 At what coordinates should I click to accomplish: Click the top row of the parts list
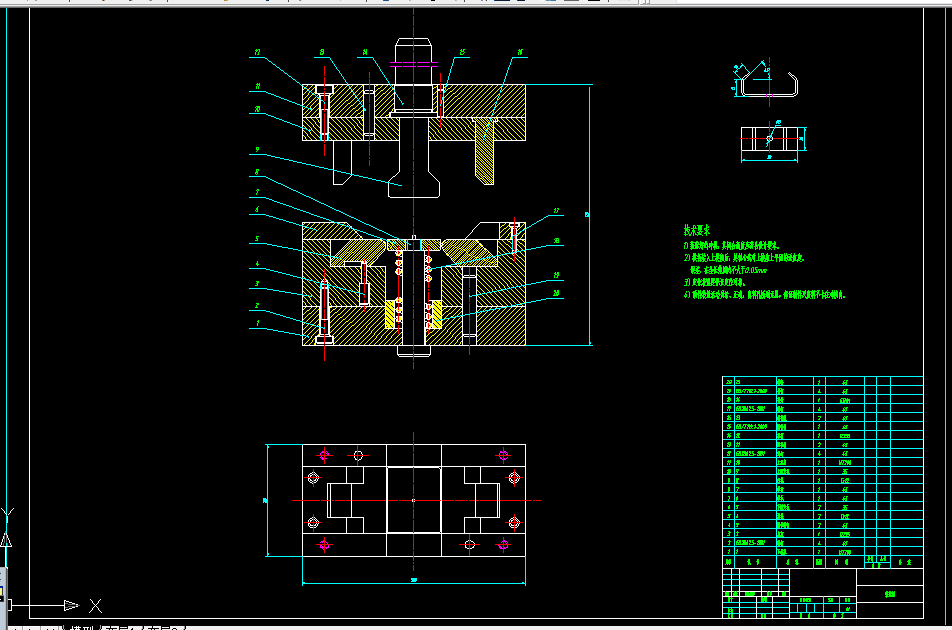(822, 382)
